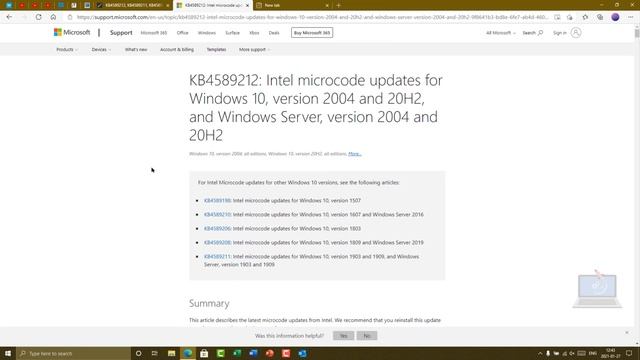Close the feedback bar with X

627,333
